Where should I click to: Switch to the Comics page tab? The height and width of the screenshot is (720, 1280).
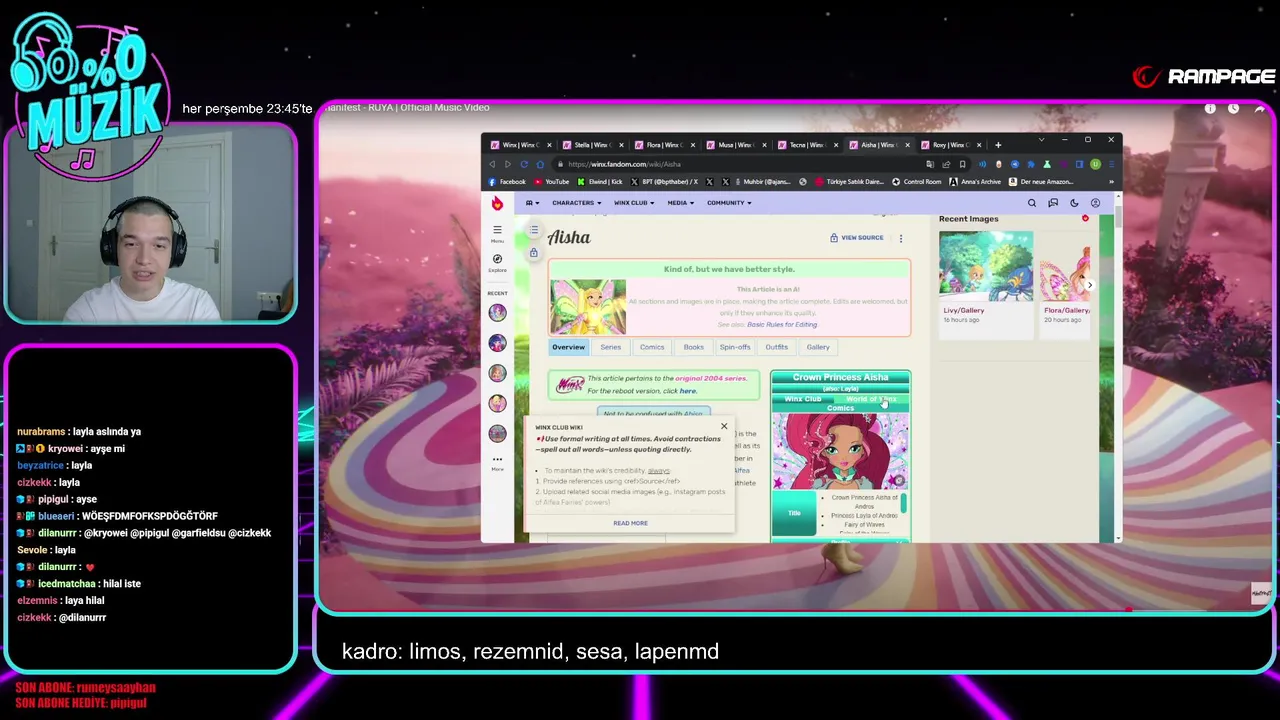point(652,347)
